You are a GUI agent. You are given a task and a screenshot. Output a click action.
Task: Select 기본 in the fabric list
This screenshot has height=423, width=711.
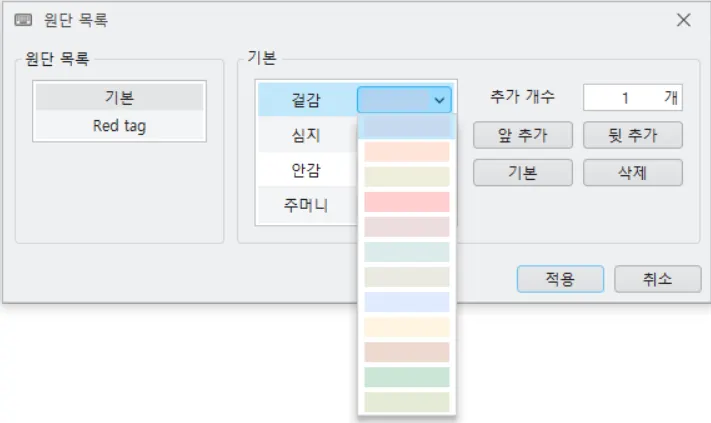pyautogui.click(x=120, y=97)
